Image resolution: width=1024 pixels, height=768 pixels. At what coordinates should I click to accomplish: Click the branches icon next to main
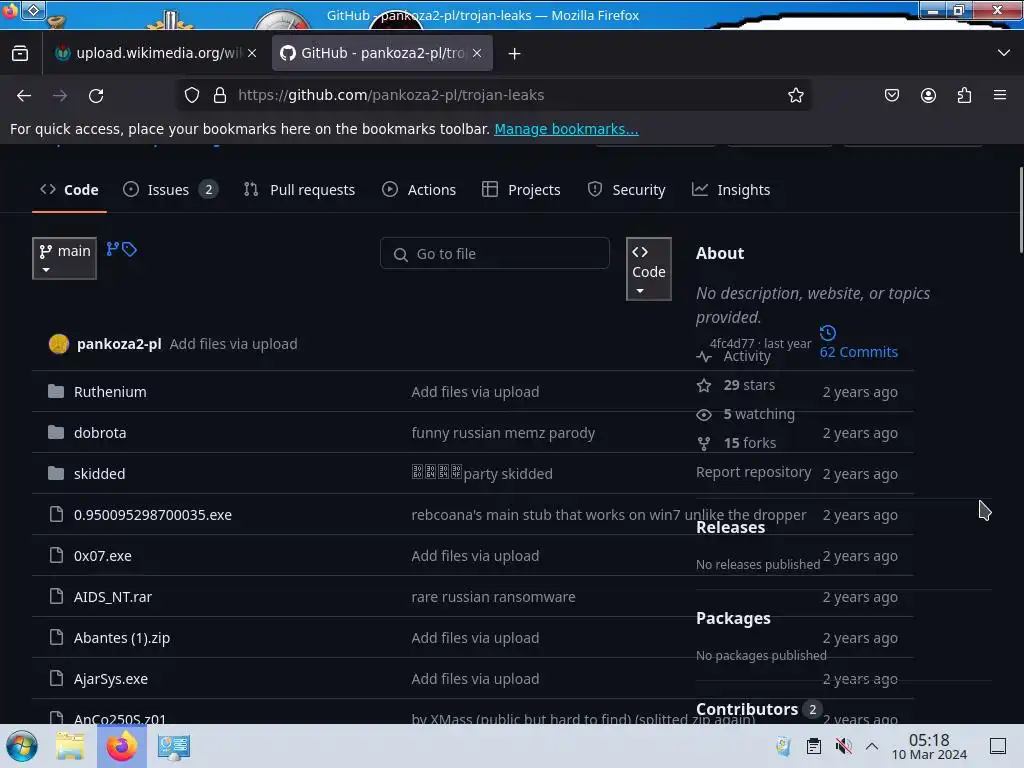click(113, 249)
